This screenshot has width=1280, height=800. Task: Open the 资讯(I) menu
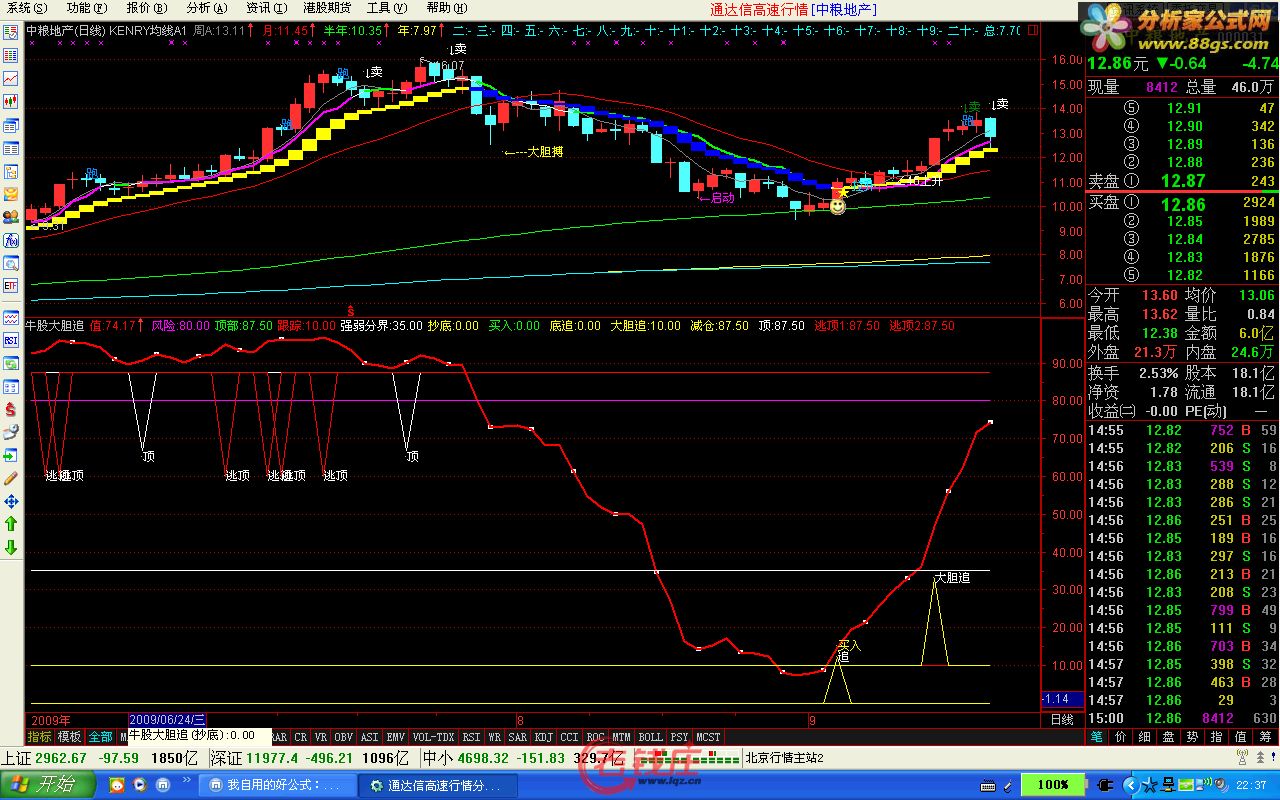tap(265, 8)
